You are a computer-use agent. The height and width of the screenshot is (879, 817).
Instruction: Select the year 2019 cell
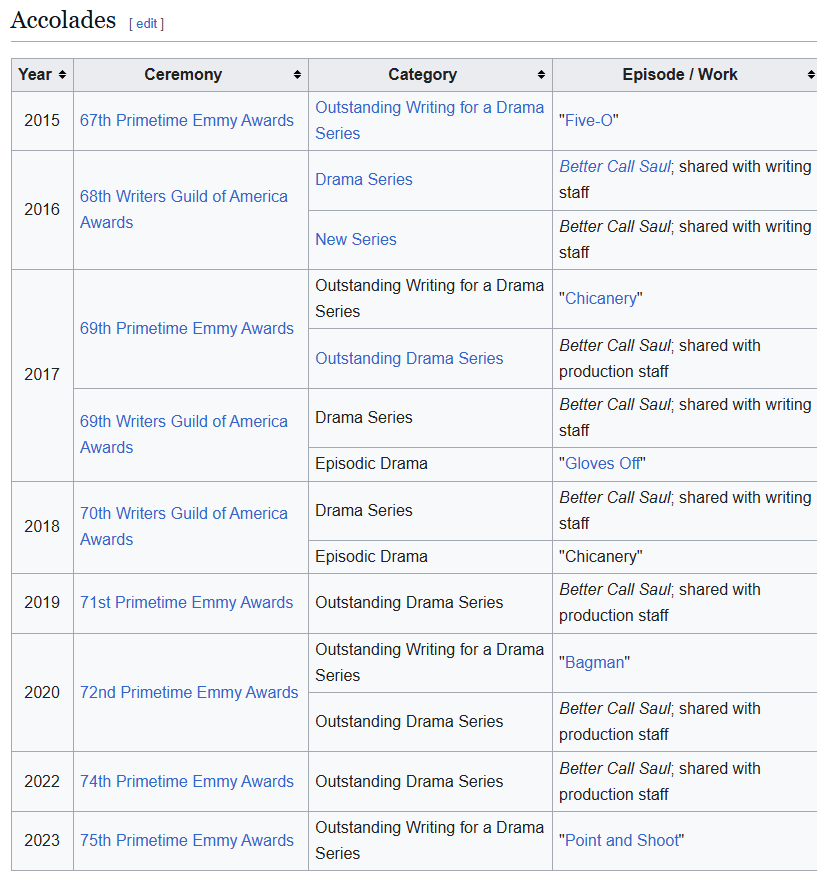click(42, 603)
